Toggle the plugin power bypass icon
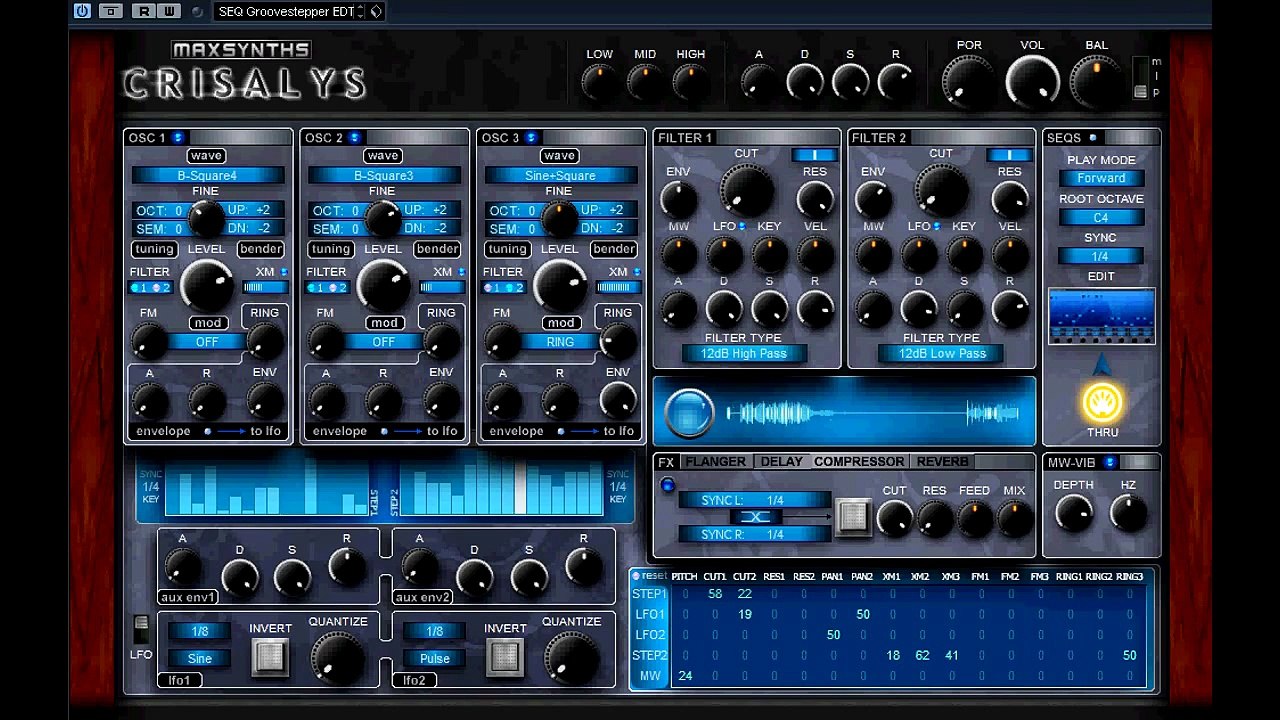Viewport: 1280px width, 720px height. pos(82,11)
